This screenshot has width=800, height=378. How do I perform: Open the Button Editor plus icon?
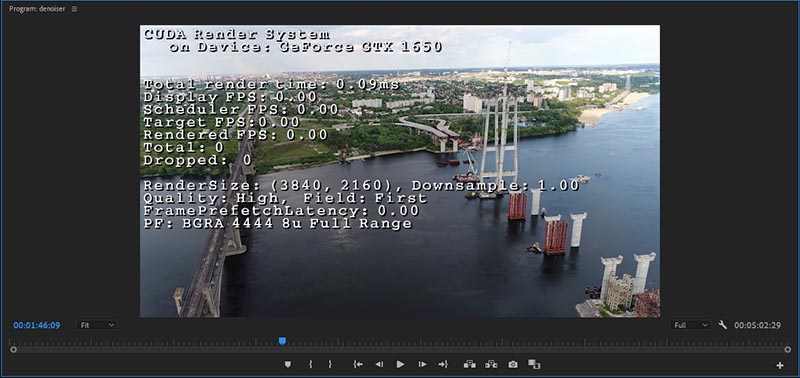780,365
